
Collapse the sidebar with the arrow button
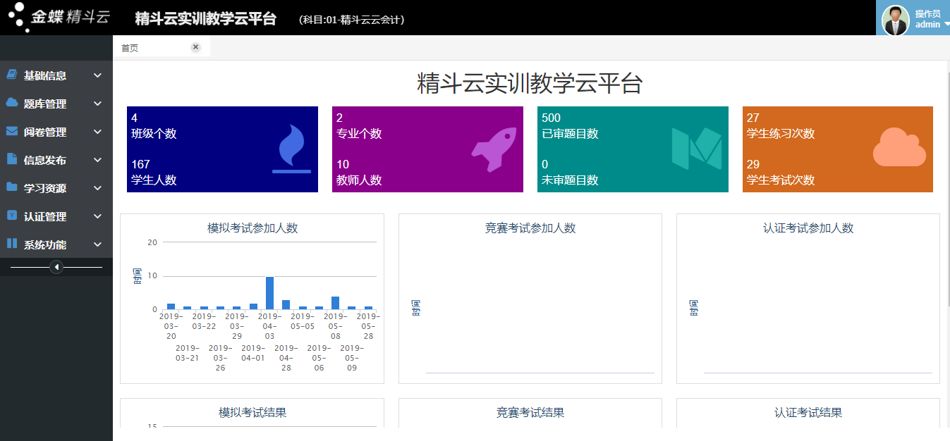pos(56,267)
